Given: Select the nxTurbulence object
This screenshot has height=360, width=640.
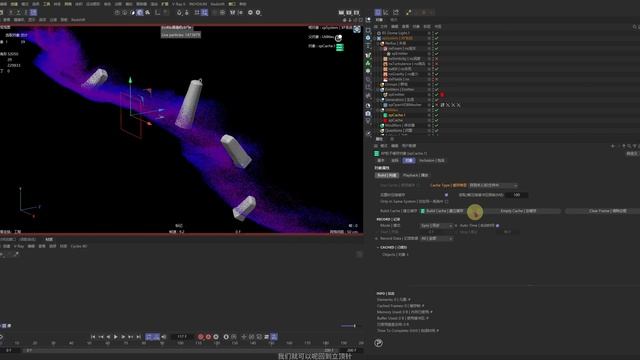Looking at the screenshot, I should 406,64.
